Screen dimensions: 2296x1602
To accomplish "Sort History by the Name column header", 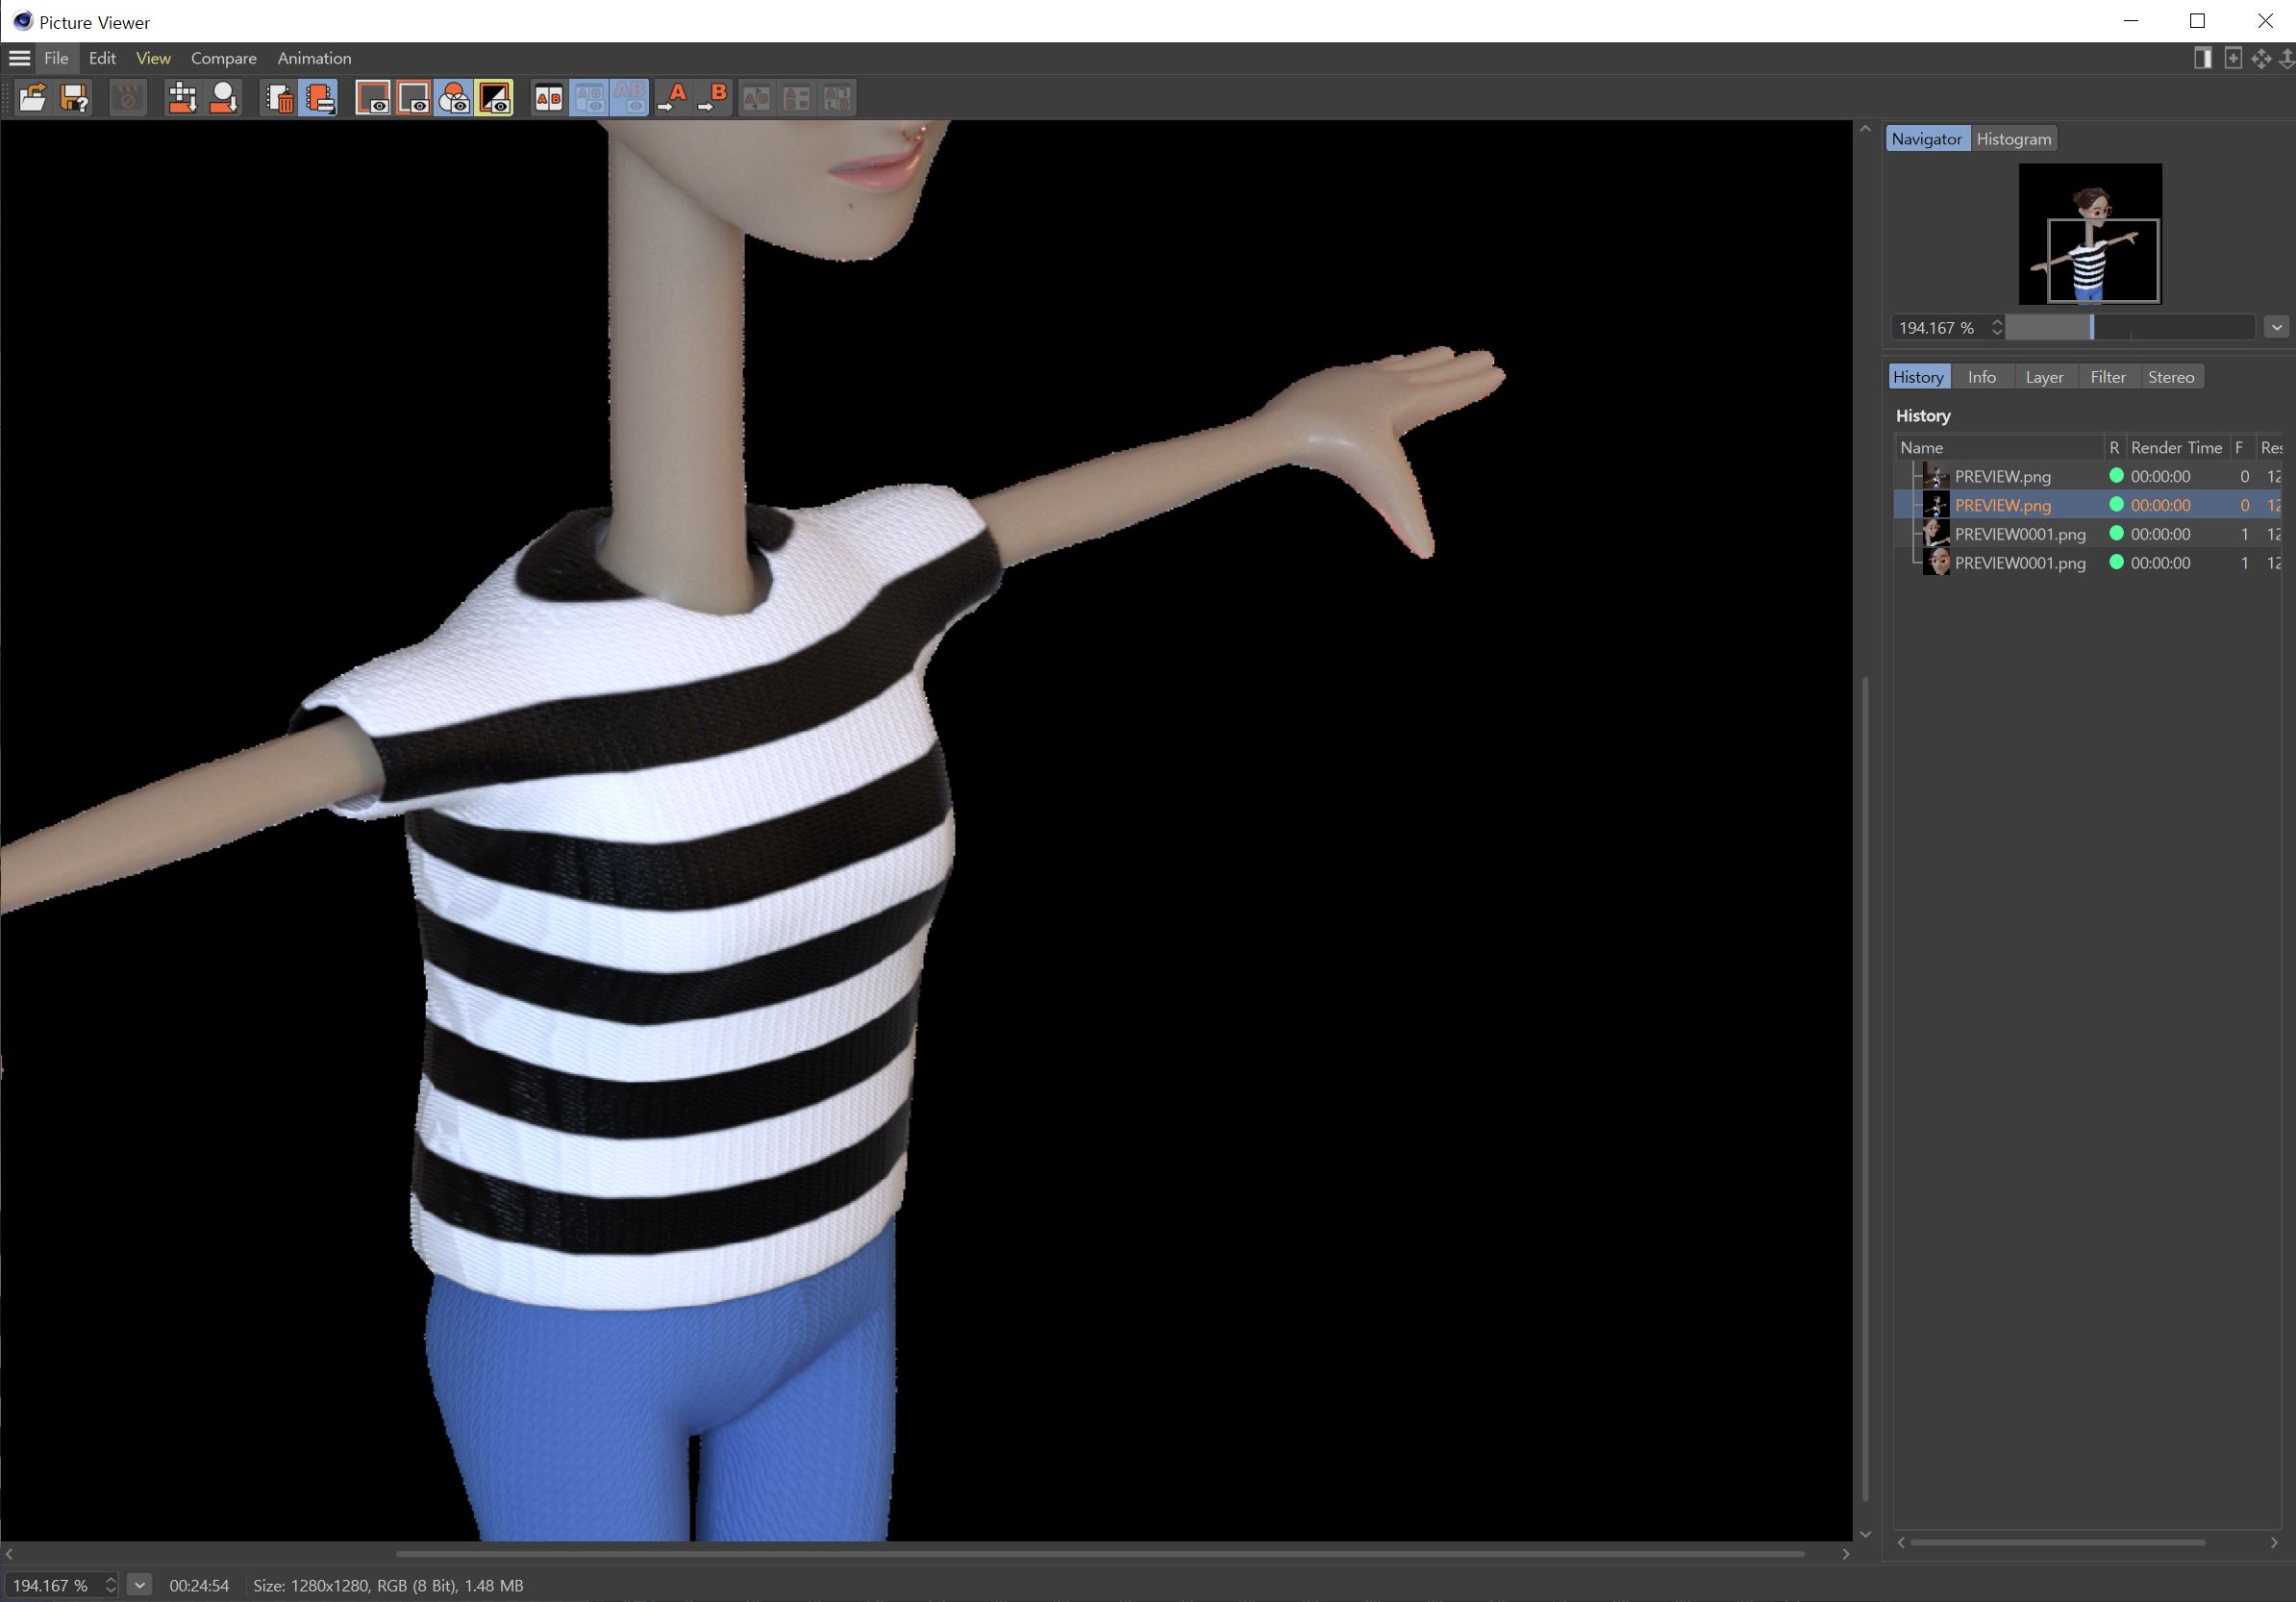I will 1999,448.
